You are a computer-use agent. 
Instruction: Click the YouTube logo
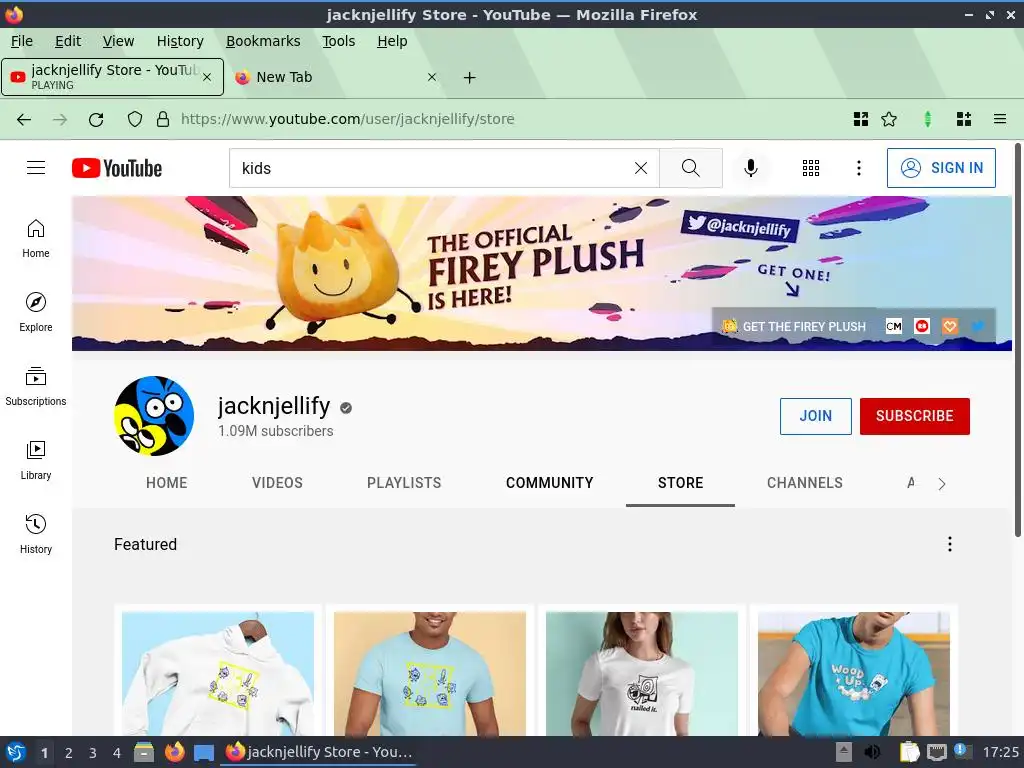coord(117,168)
